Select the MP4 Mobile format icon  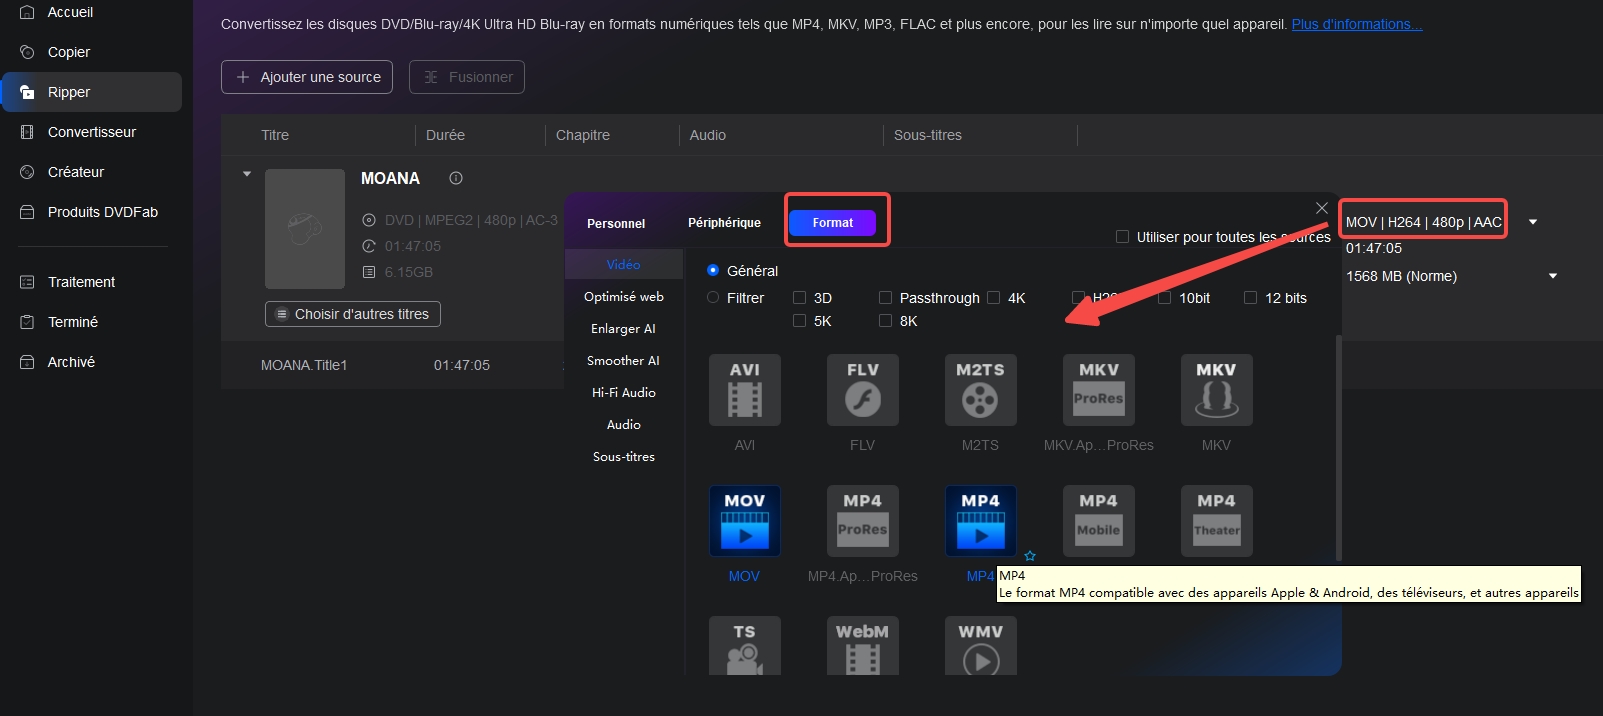coord(1099,521)
